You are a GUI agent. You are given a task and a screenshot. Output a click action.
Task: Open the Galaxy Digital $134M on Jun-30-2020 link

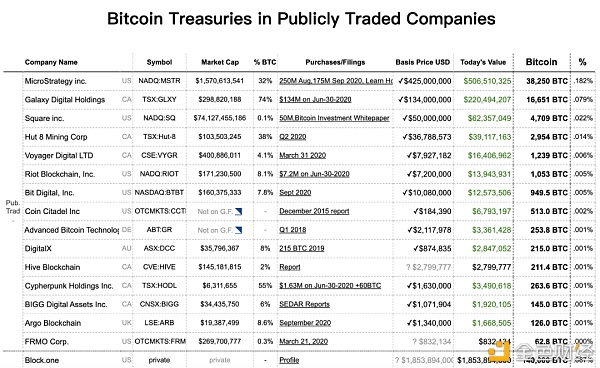[315, 99]
